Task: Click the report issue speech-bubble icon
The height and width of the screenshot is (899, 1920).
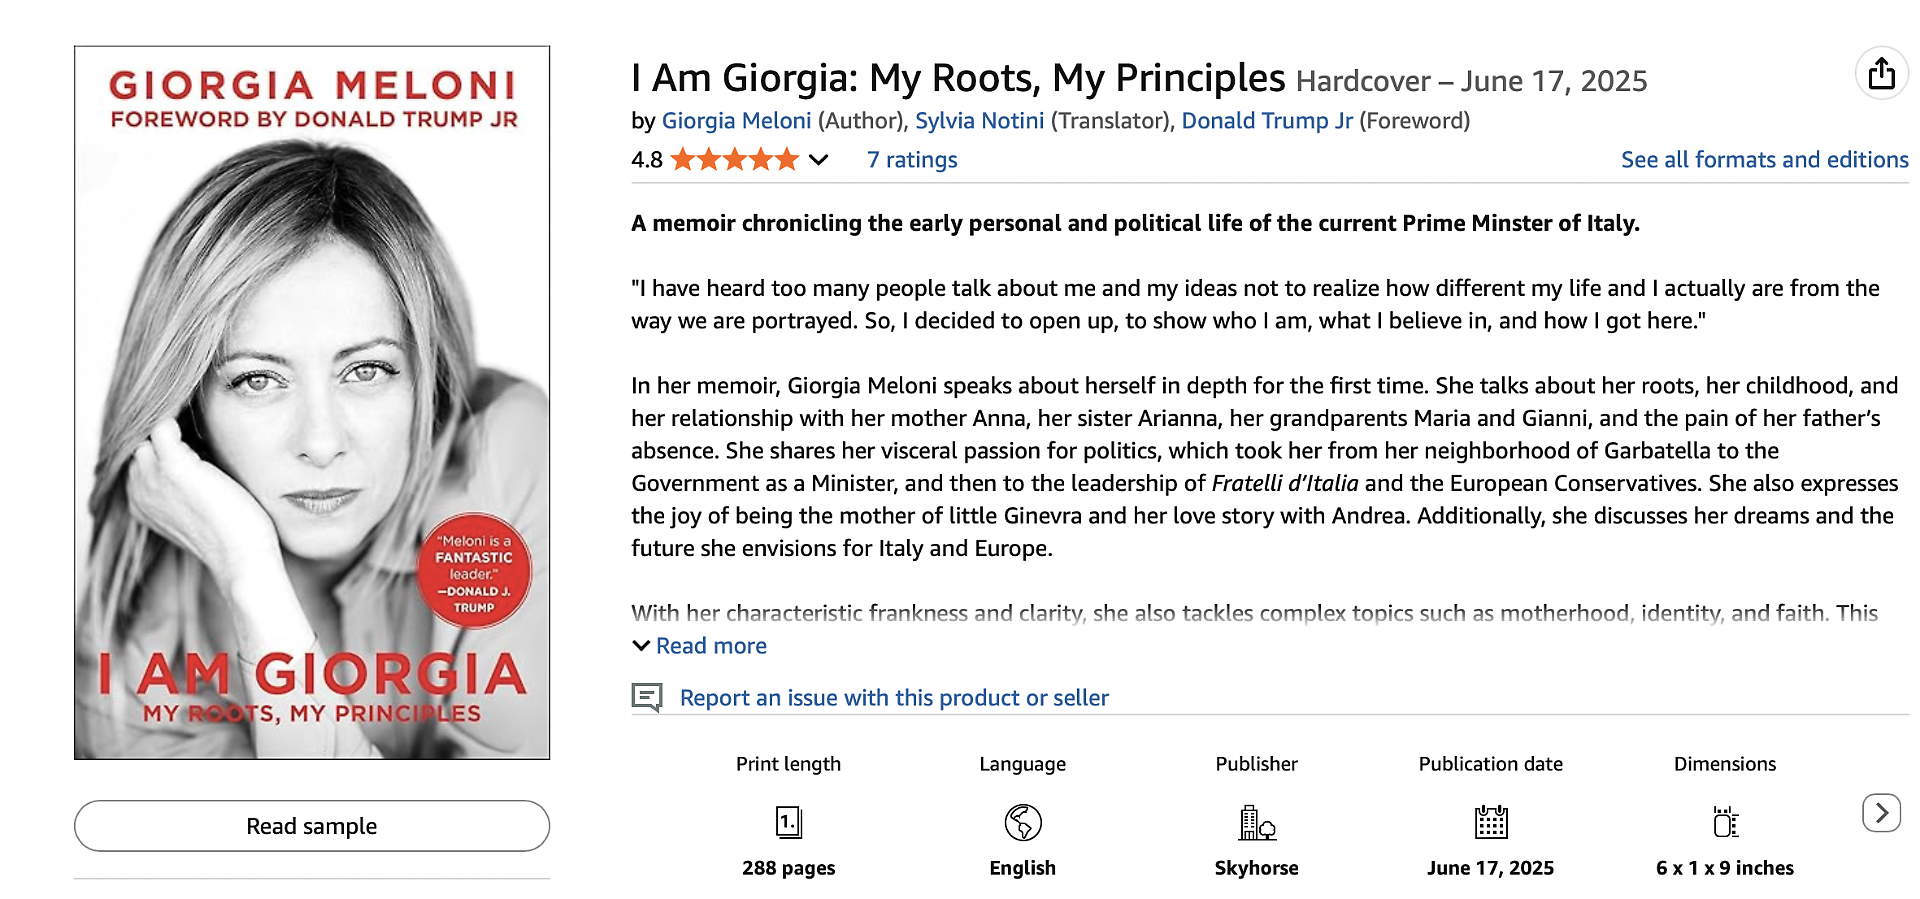Action: click(x=647, y=697)
